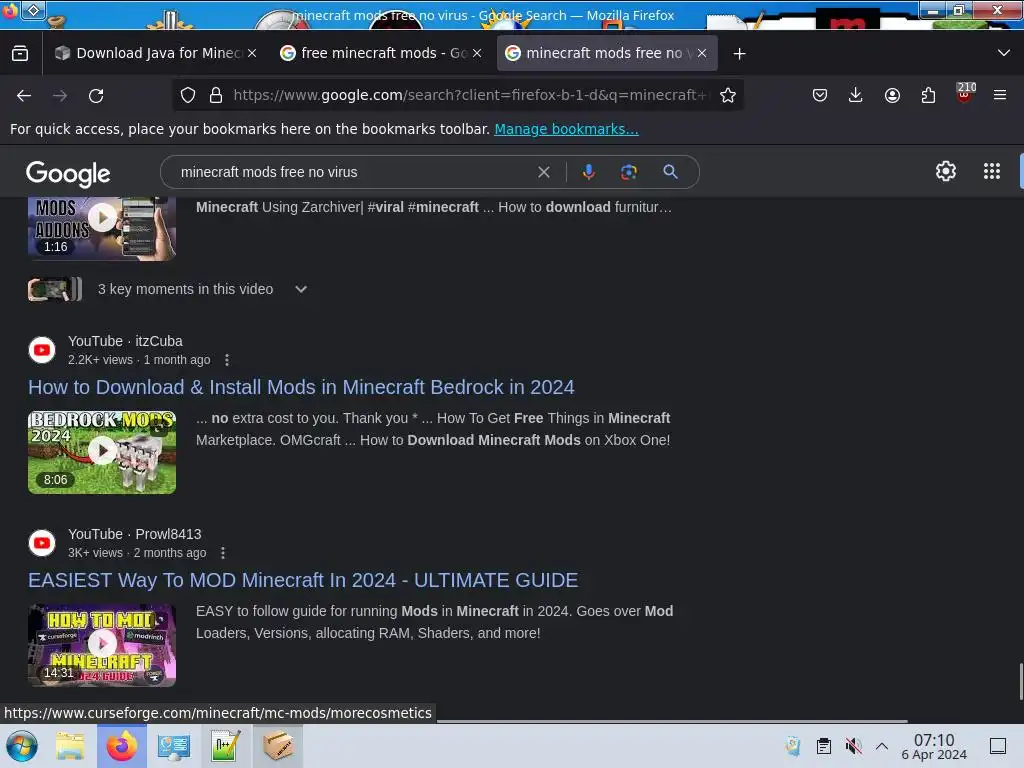Play the Bedrock Mods 2024 video thumbnail

click(x=102, y=452)
